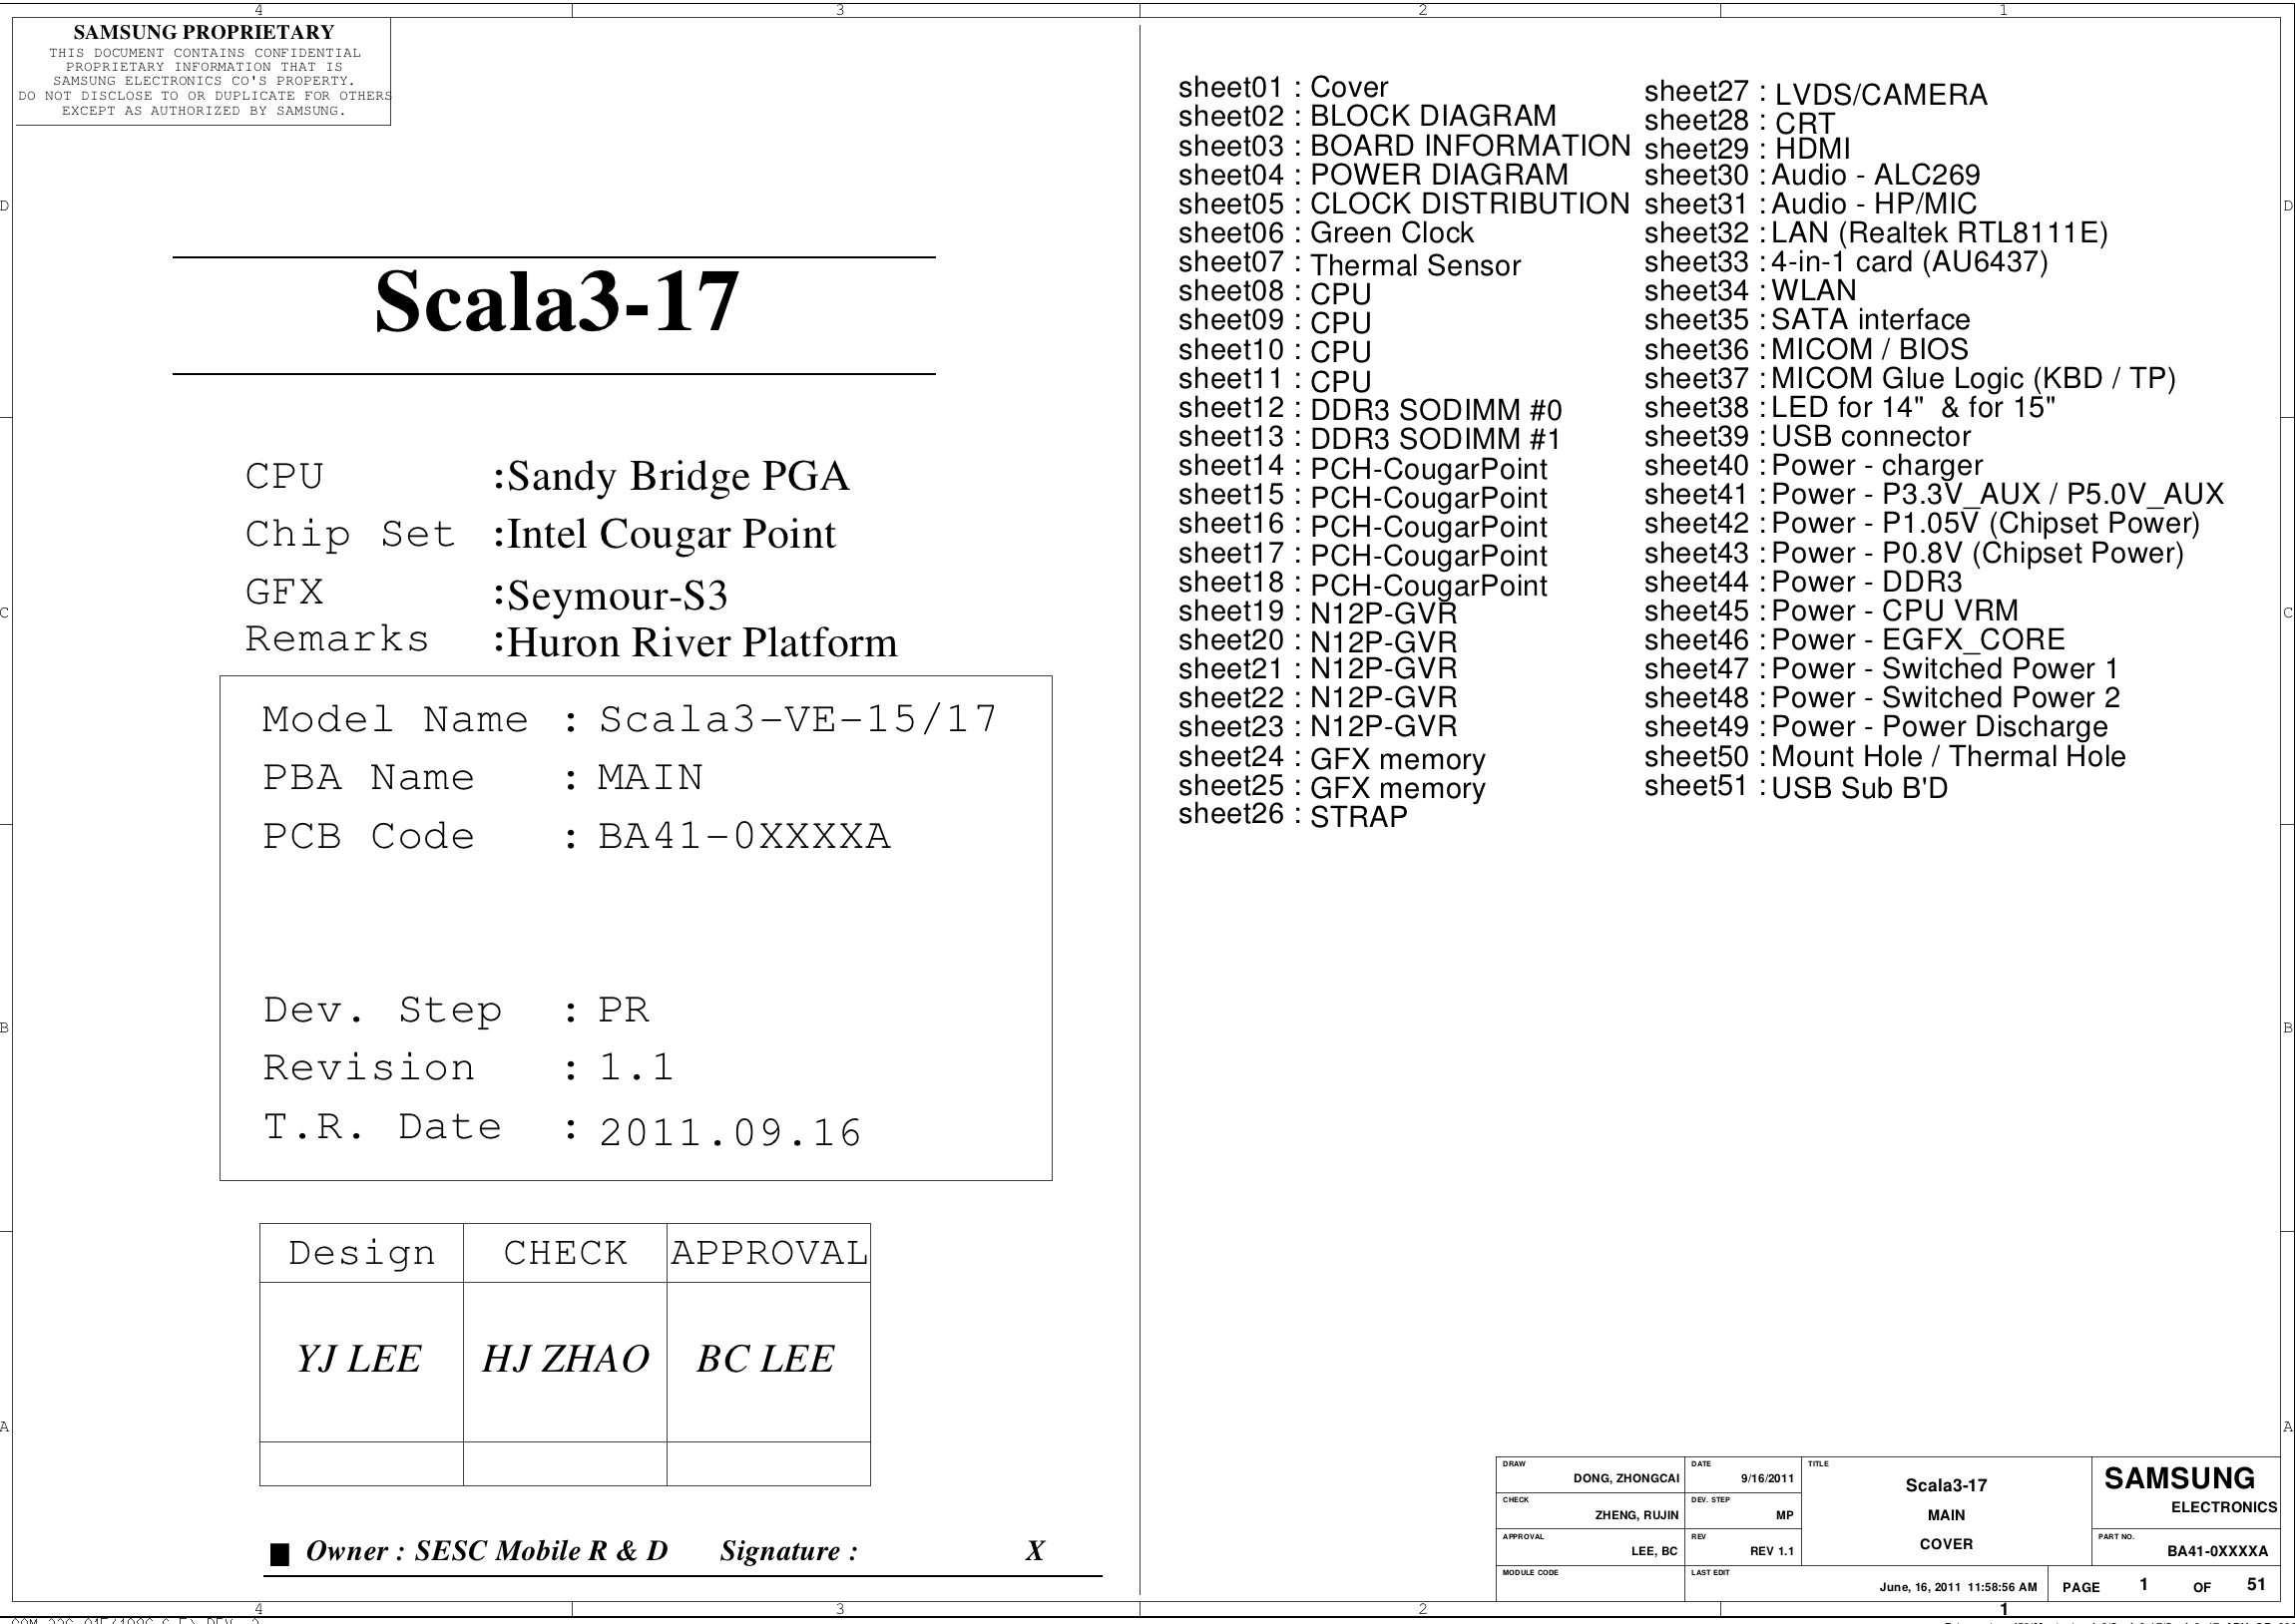Image resolution: width=2295 pixels, height=1624 pixels.
Task: Click the Scala3-17 main title heading
Action: pos(556,301)
